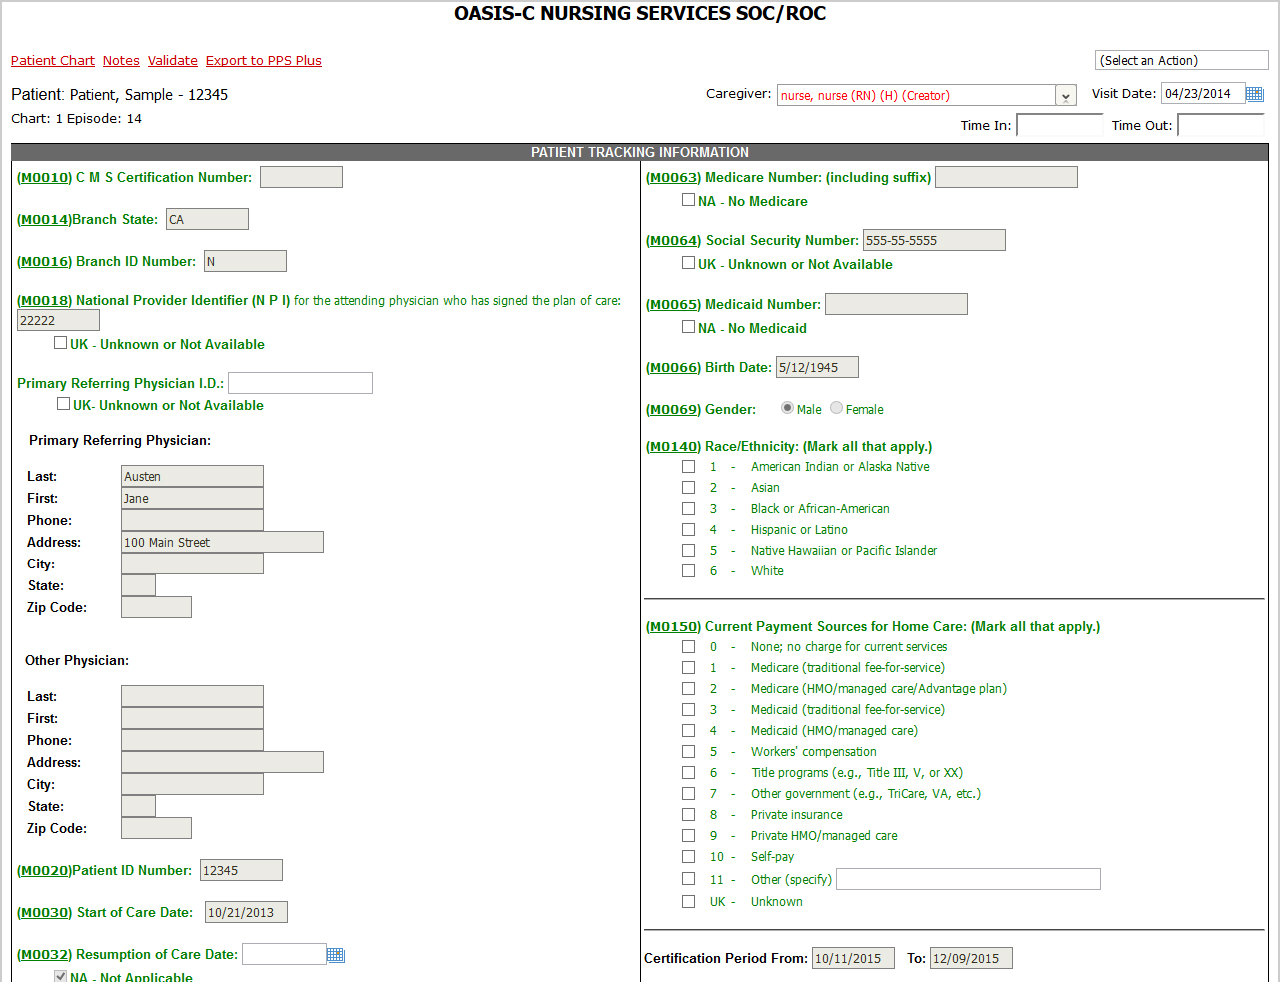This screenshot has width=1280, height=982.
Task: Open the Resumption of Care Date calendar
Action: tap(336, 955)
